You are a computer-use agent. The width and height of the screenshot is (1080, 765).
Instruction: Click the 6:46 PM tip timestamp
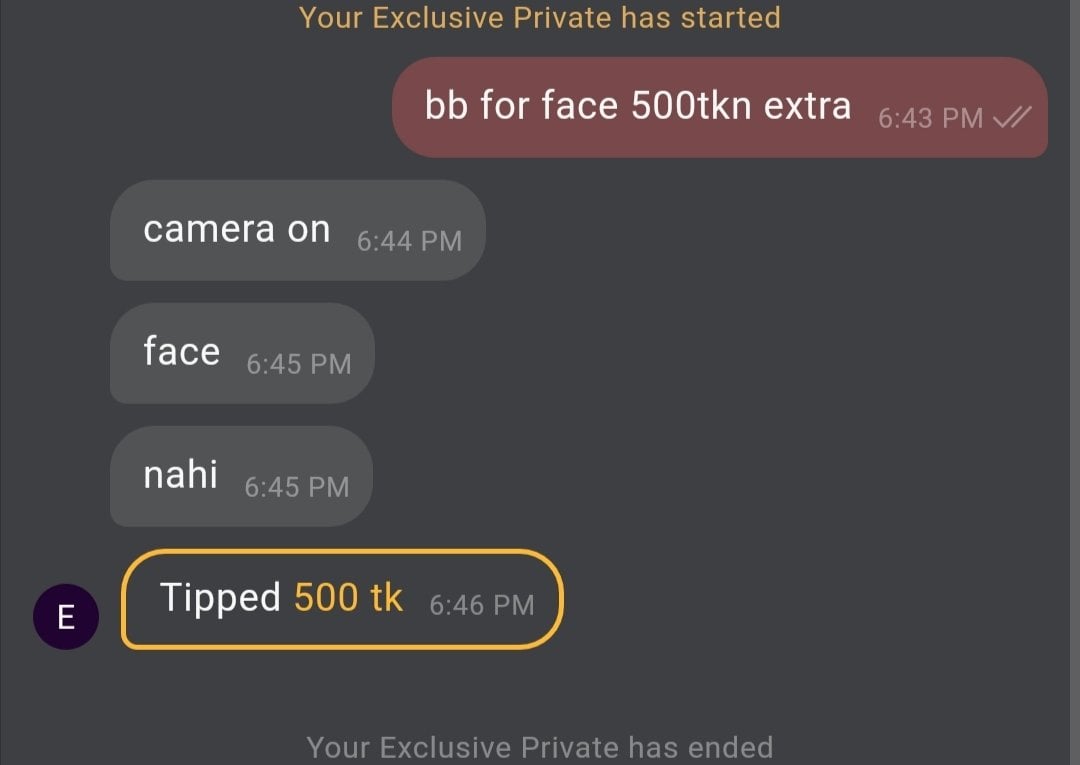pyautogui.click(x=482, y=605)
